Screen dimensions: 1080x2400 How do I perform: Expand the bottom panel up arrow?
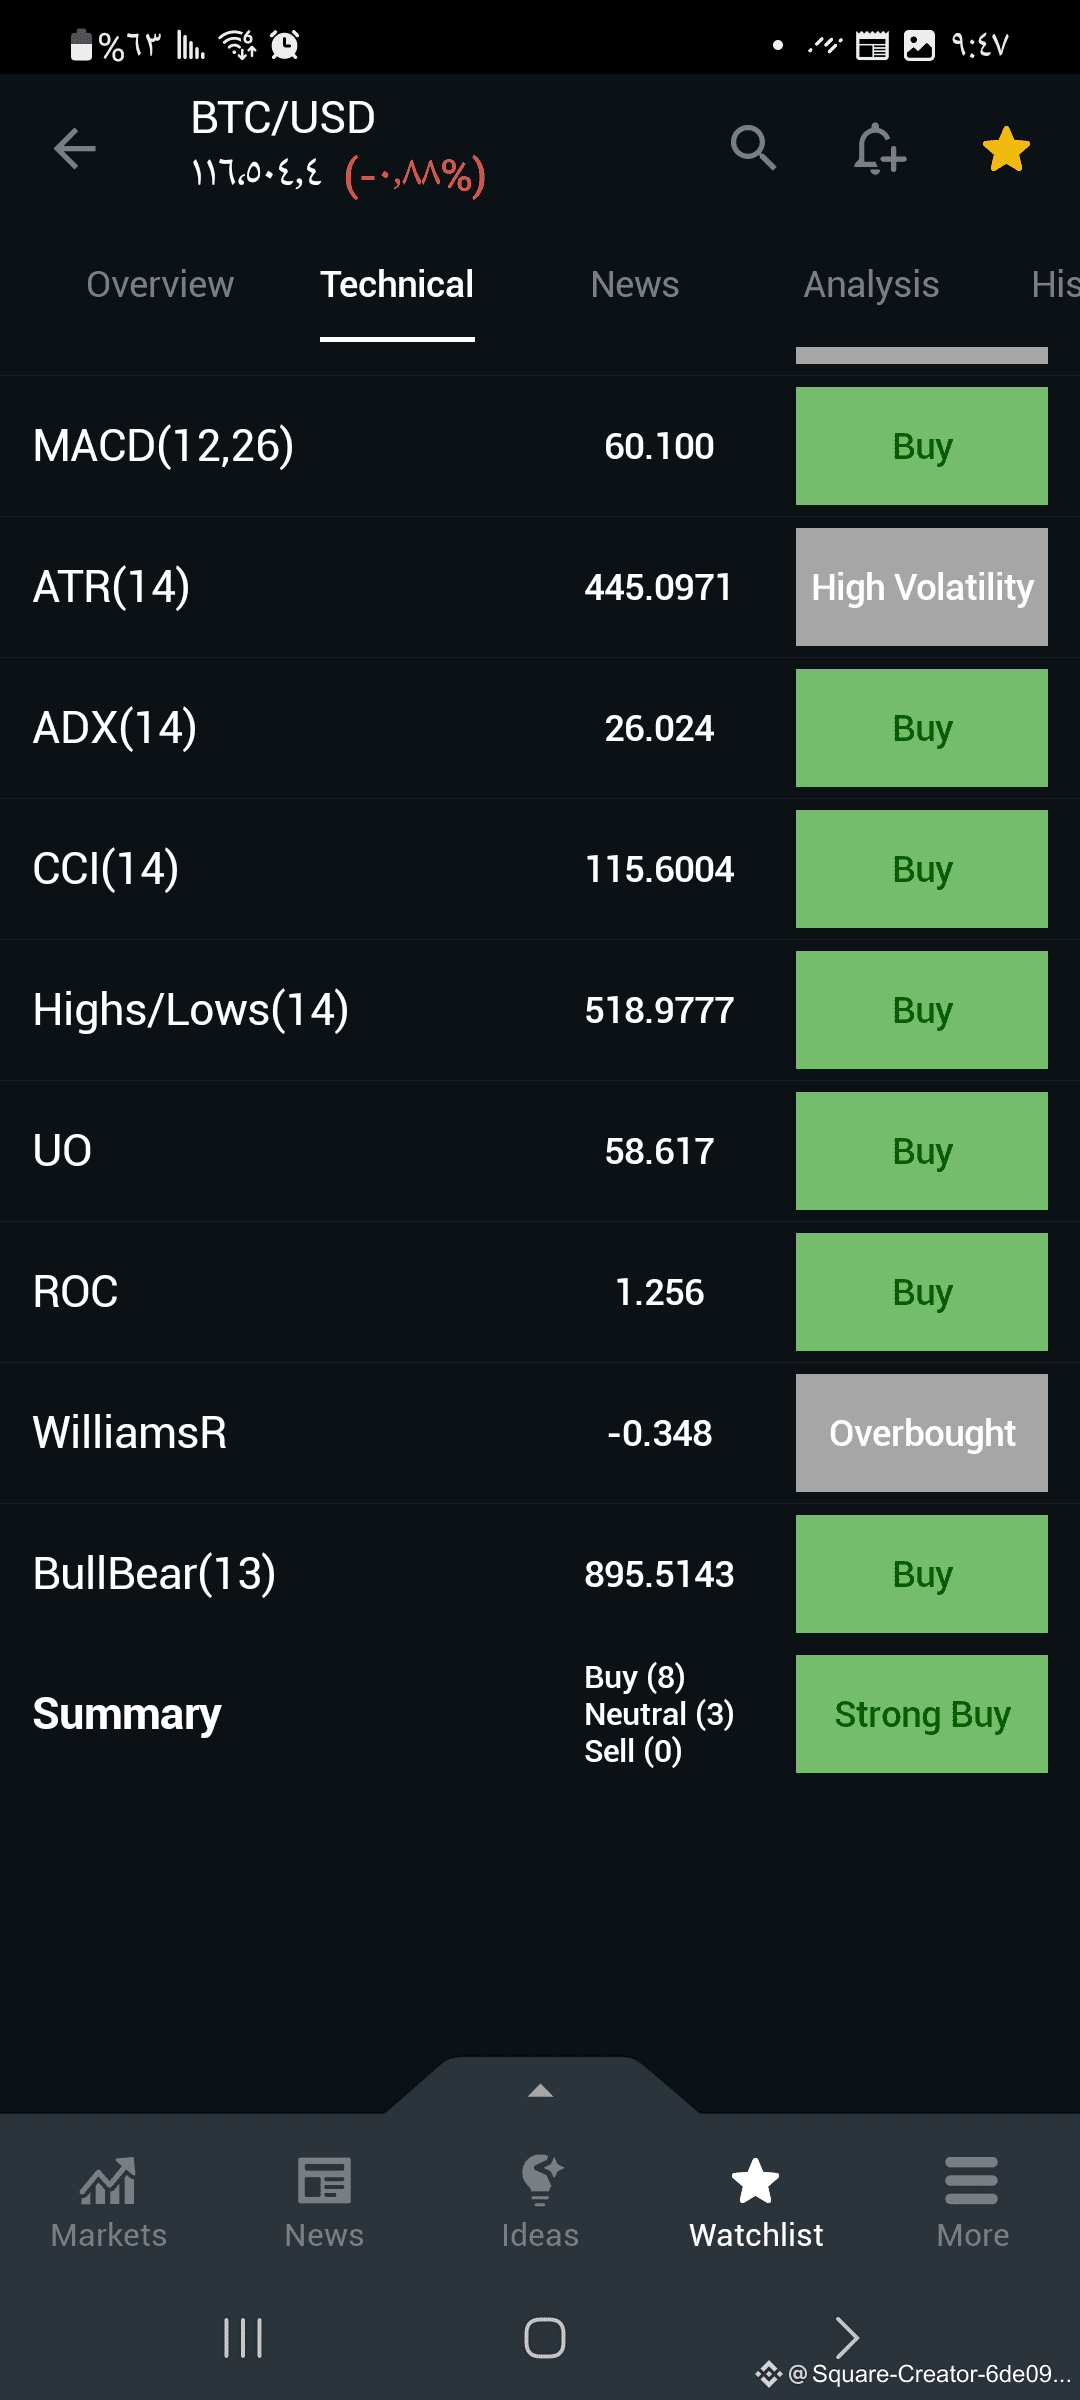coord(540,2090)
